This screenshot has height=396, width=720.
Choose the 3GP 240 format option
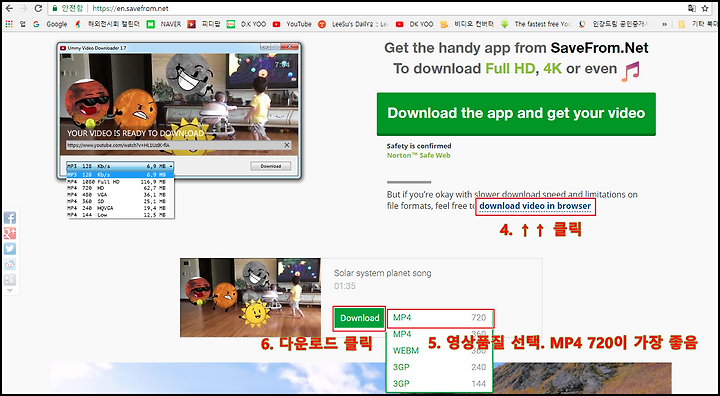[440, 367]
